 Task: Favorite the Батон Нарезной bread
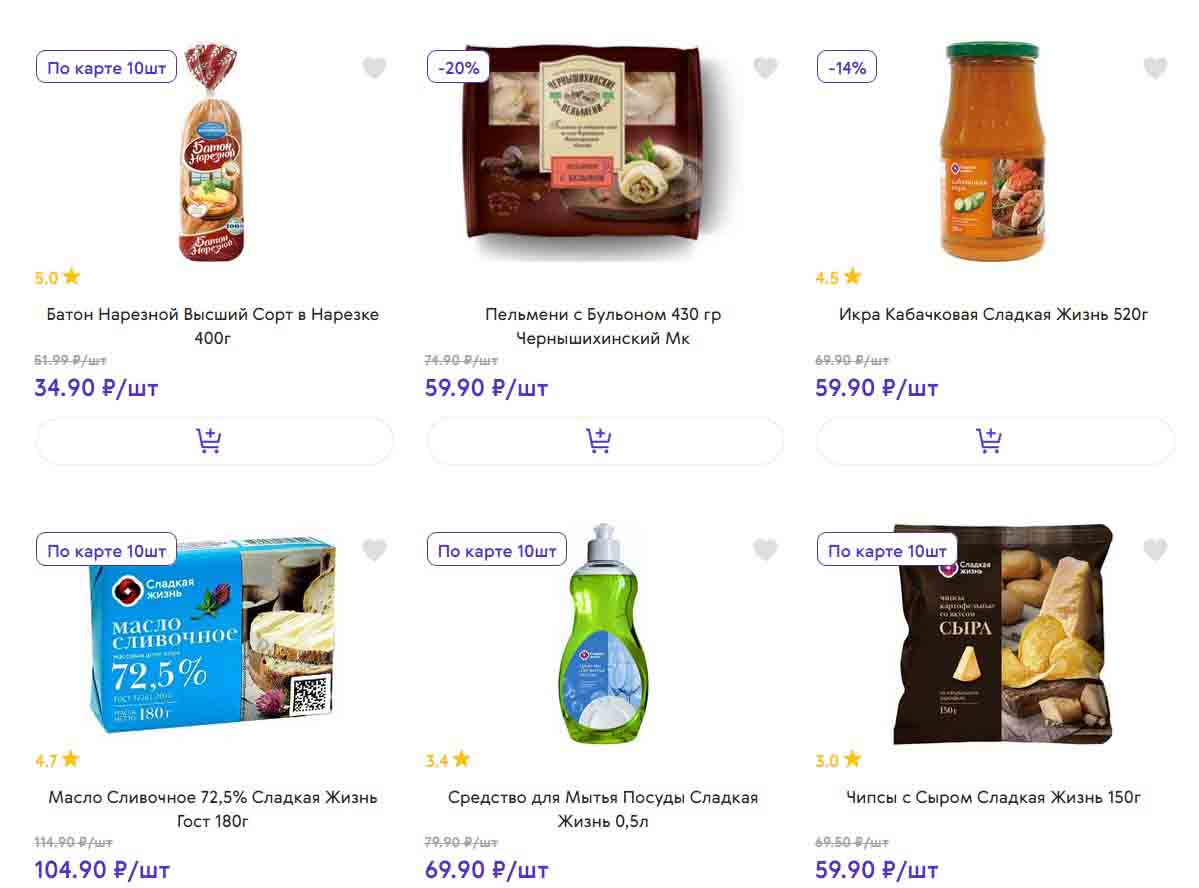tap(374, 68)
